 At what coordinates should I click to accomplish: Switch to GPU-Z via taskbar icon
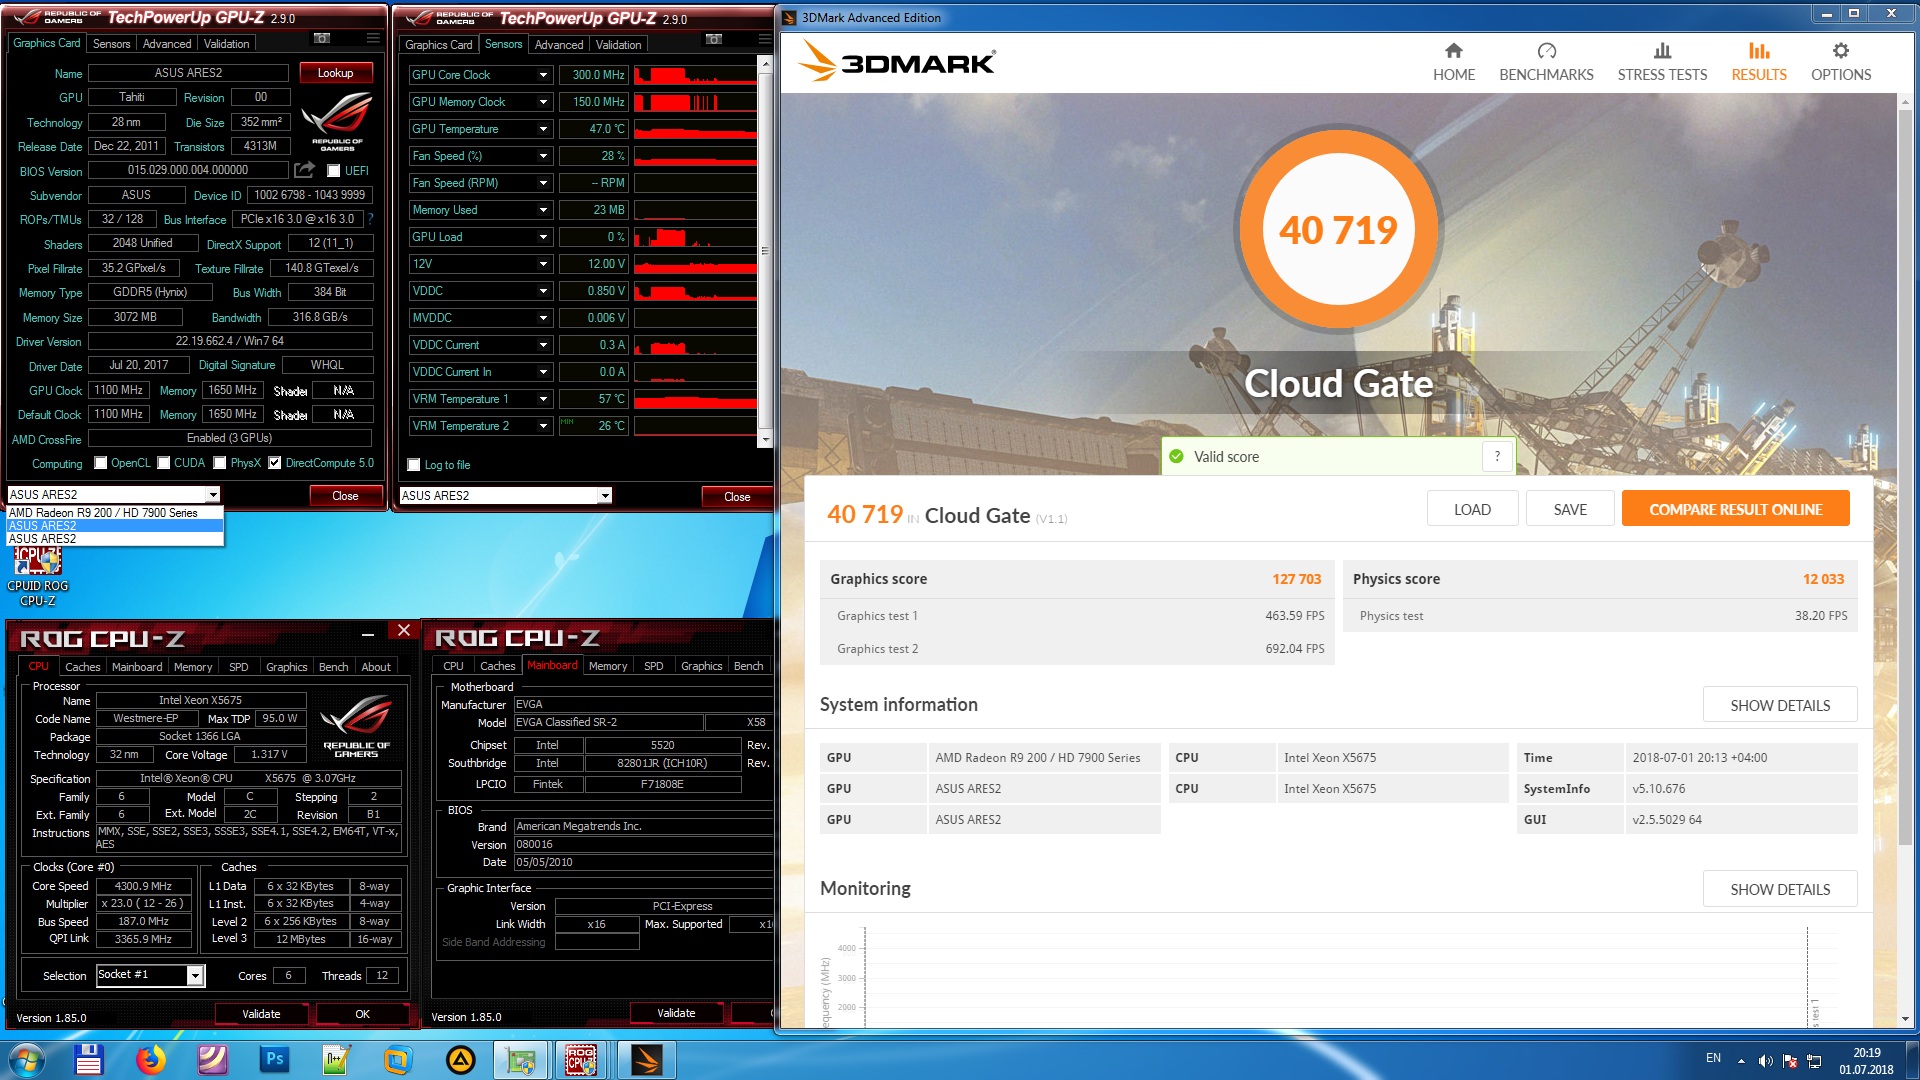tap(521, 1059)
